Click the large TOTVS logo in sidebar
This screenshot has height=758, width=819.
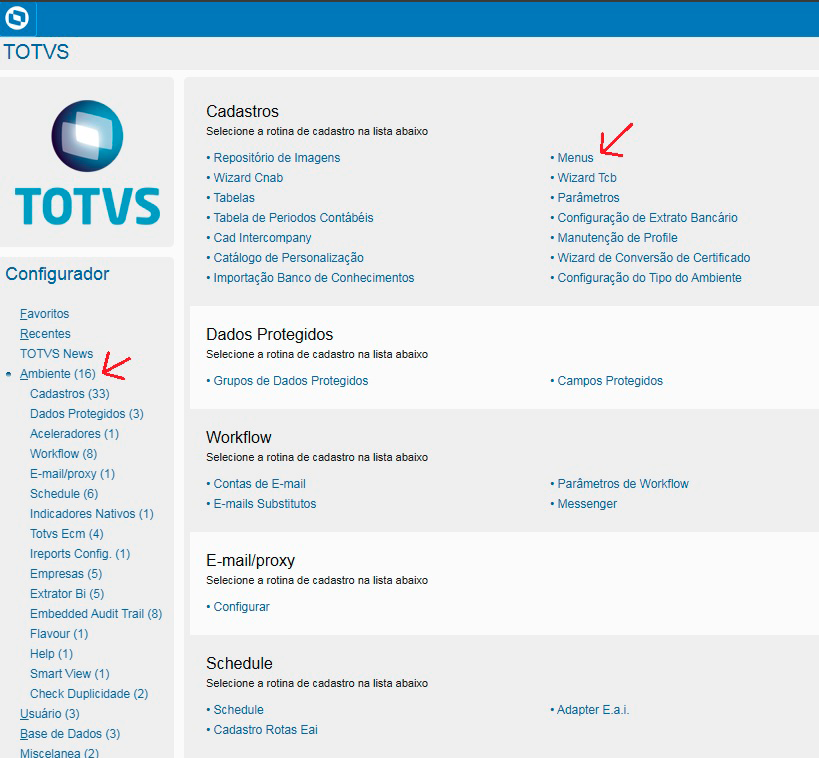[87, 162]
